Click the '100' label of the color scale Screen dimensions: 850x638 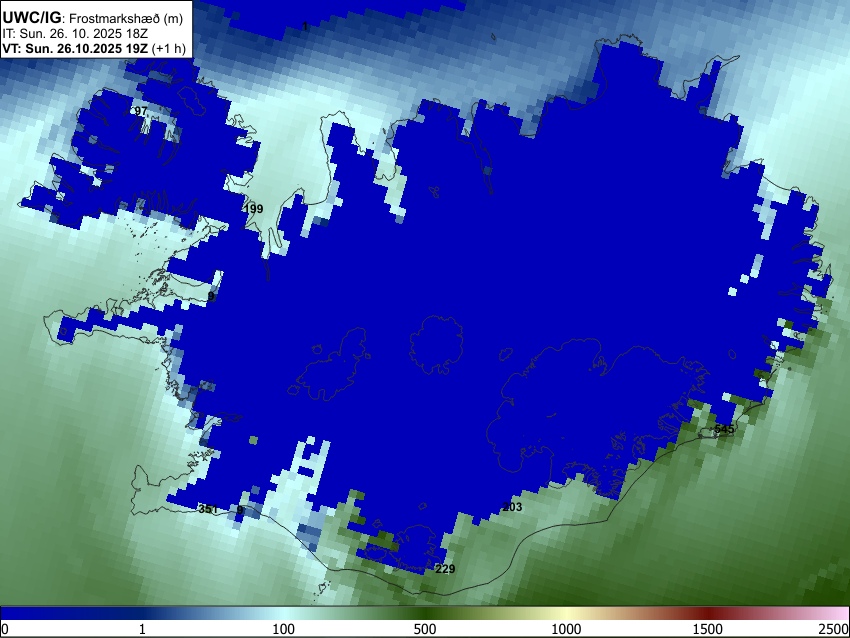point(283,629)
